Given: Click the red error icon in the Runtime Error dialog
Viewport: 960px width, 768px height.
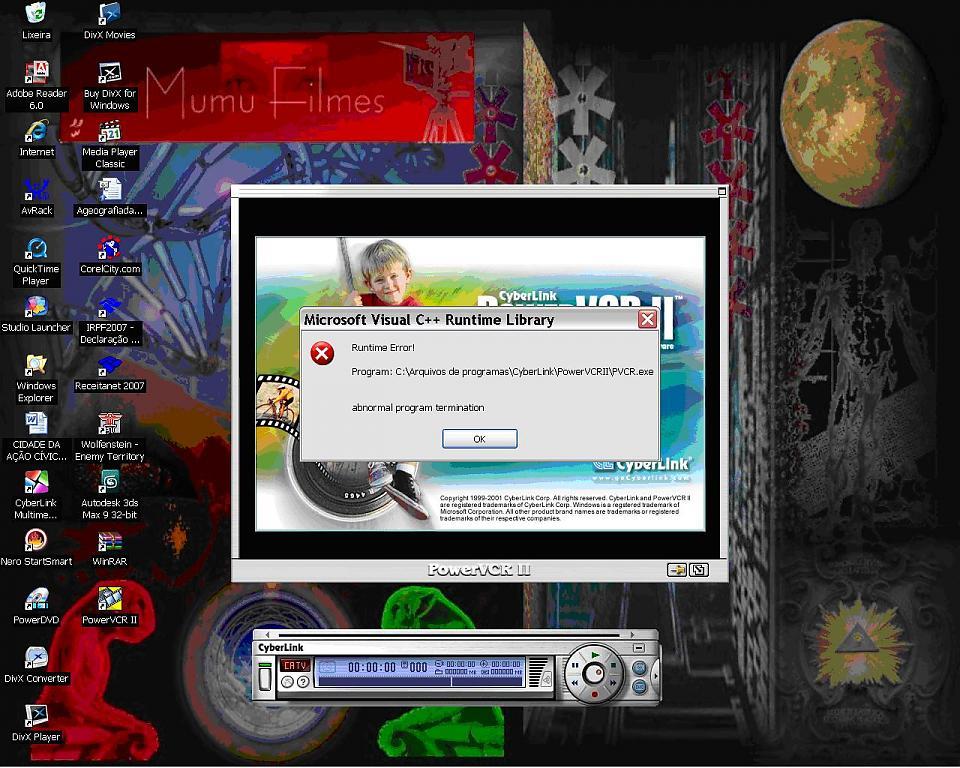Looking at the screenshot, I should pos(322,353).
